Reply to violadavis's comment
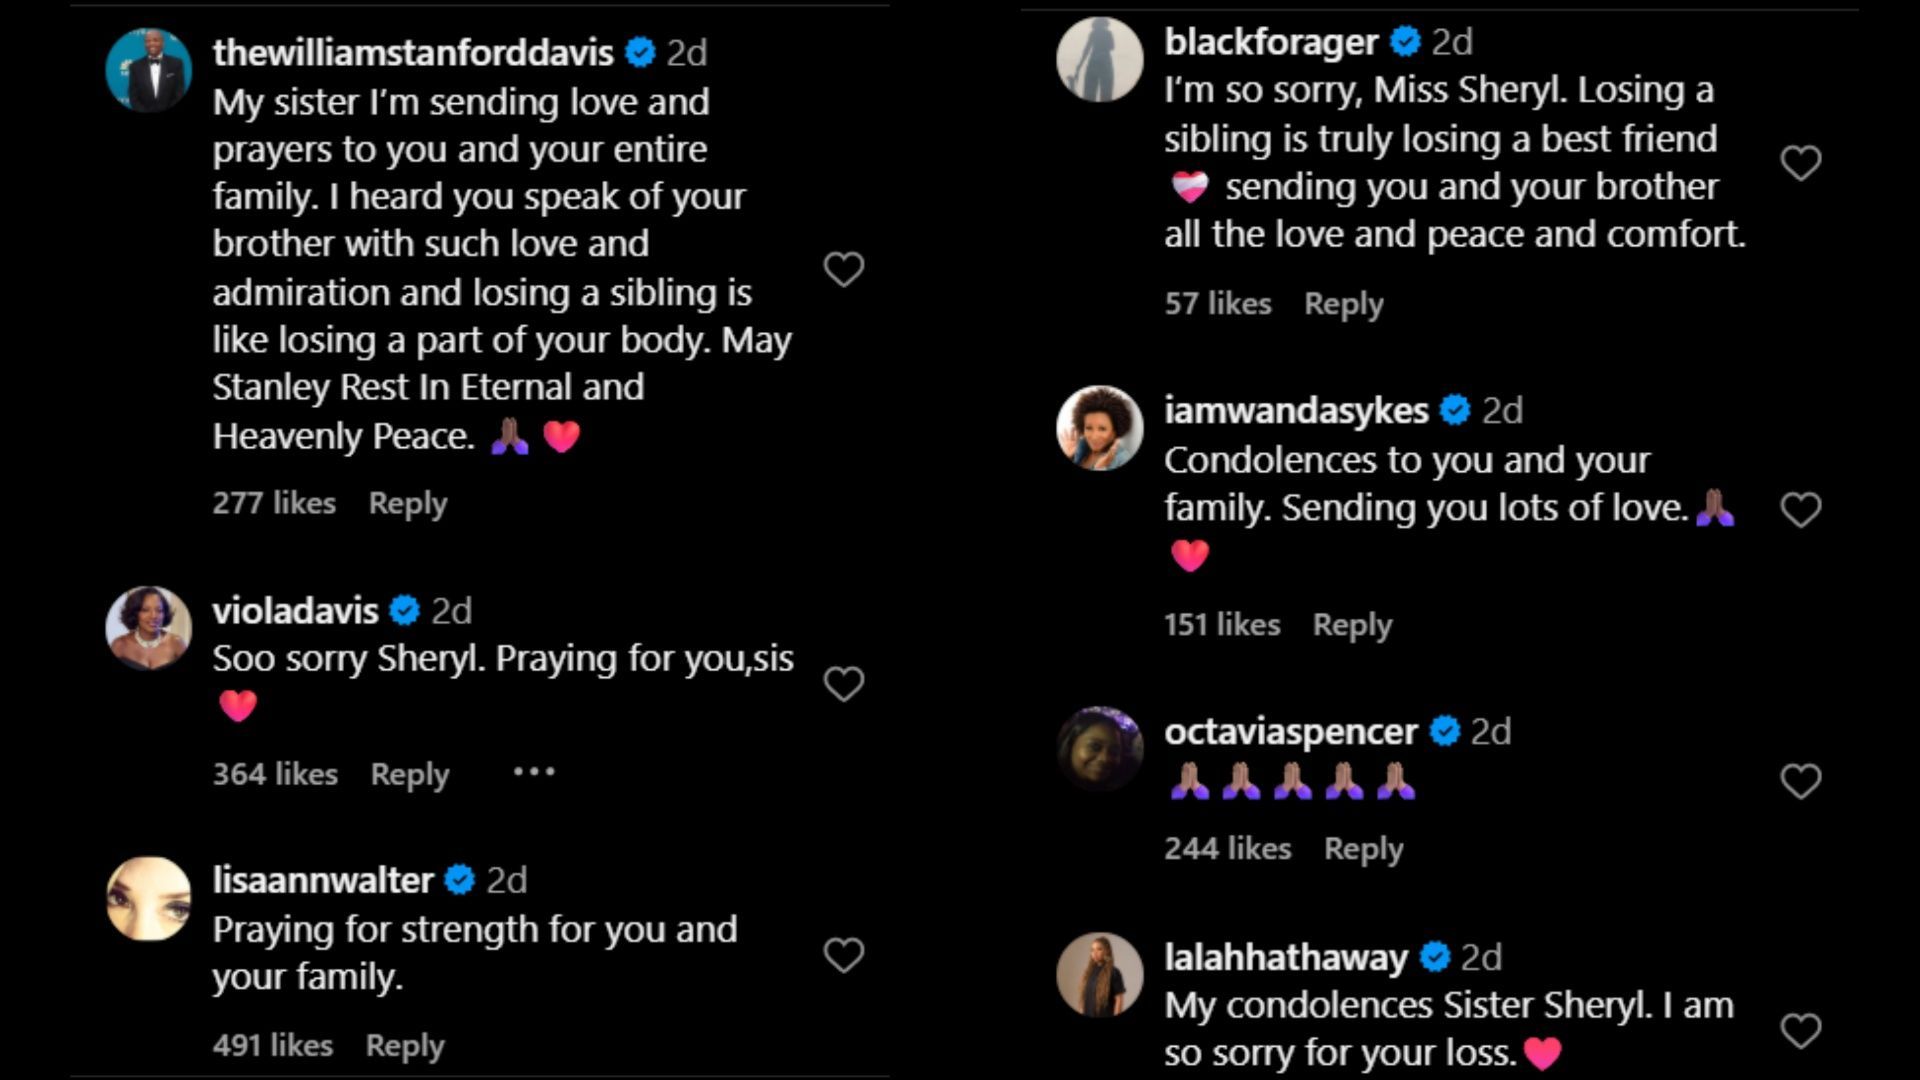Screen dimensions: 1920x1080 click(x=409, y=774)
